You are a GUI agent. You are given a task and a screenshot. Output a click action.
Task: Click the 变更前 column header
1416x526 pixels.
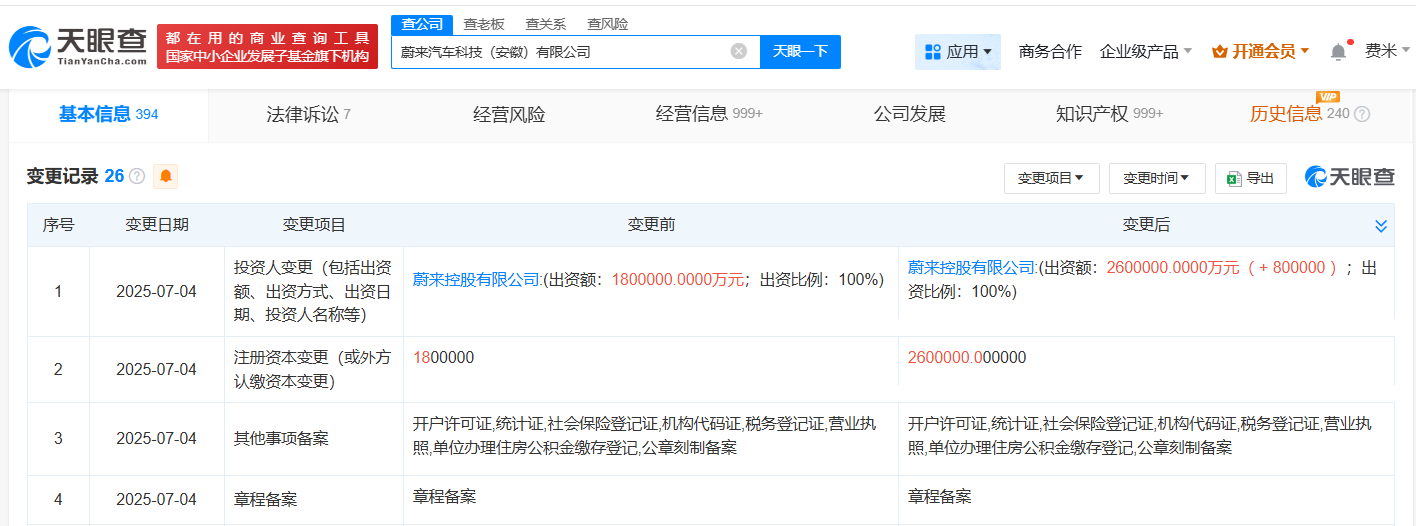pos(651,225)
